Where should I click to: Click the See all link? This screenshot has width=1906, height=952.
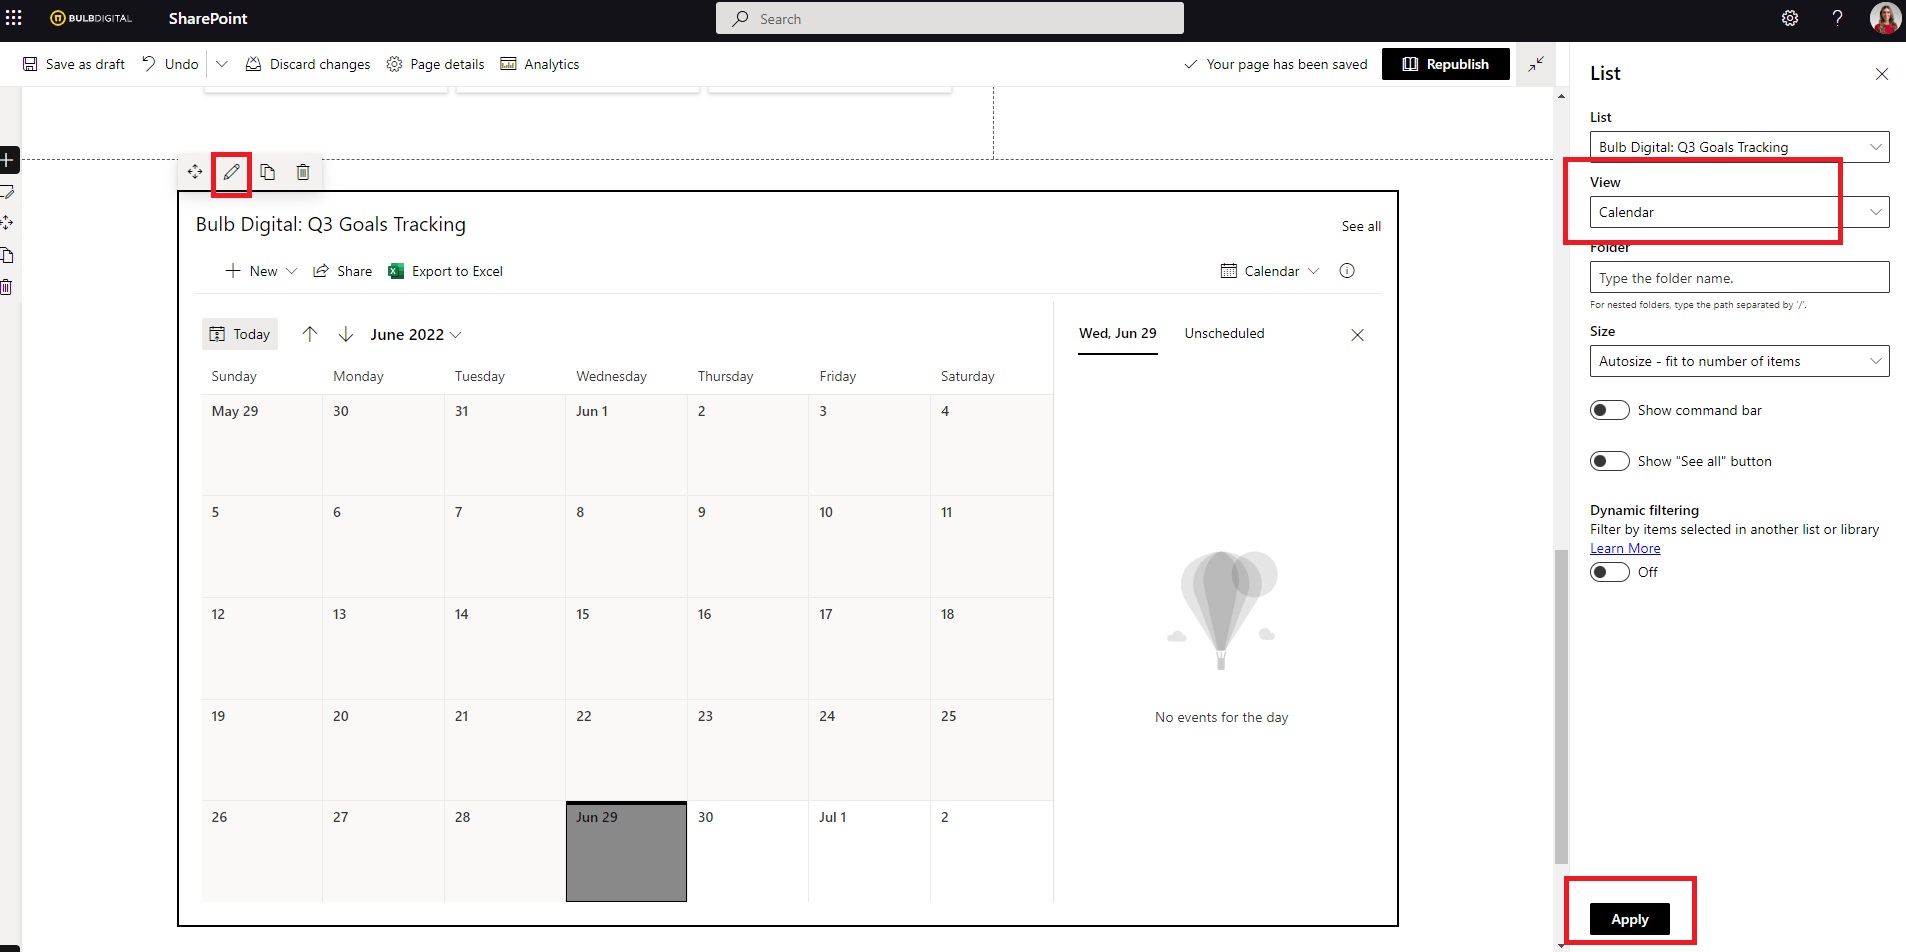point(1361,226)
